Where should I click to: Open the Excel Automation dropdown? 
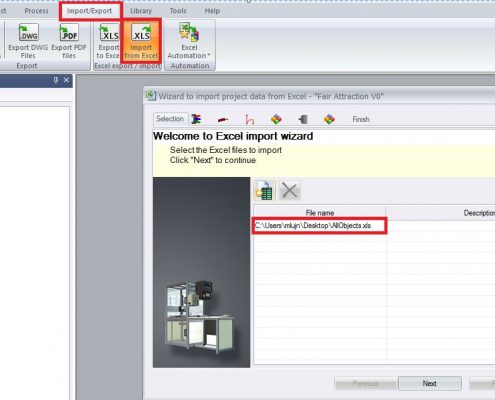pyautogui.click(x=189, y=41)
